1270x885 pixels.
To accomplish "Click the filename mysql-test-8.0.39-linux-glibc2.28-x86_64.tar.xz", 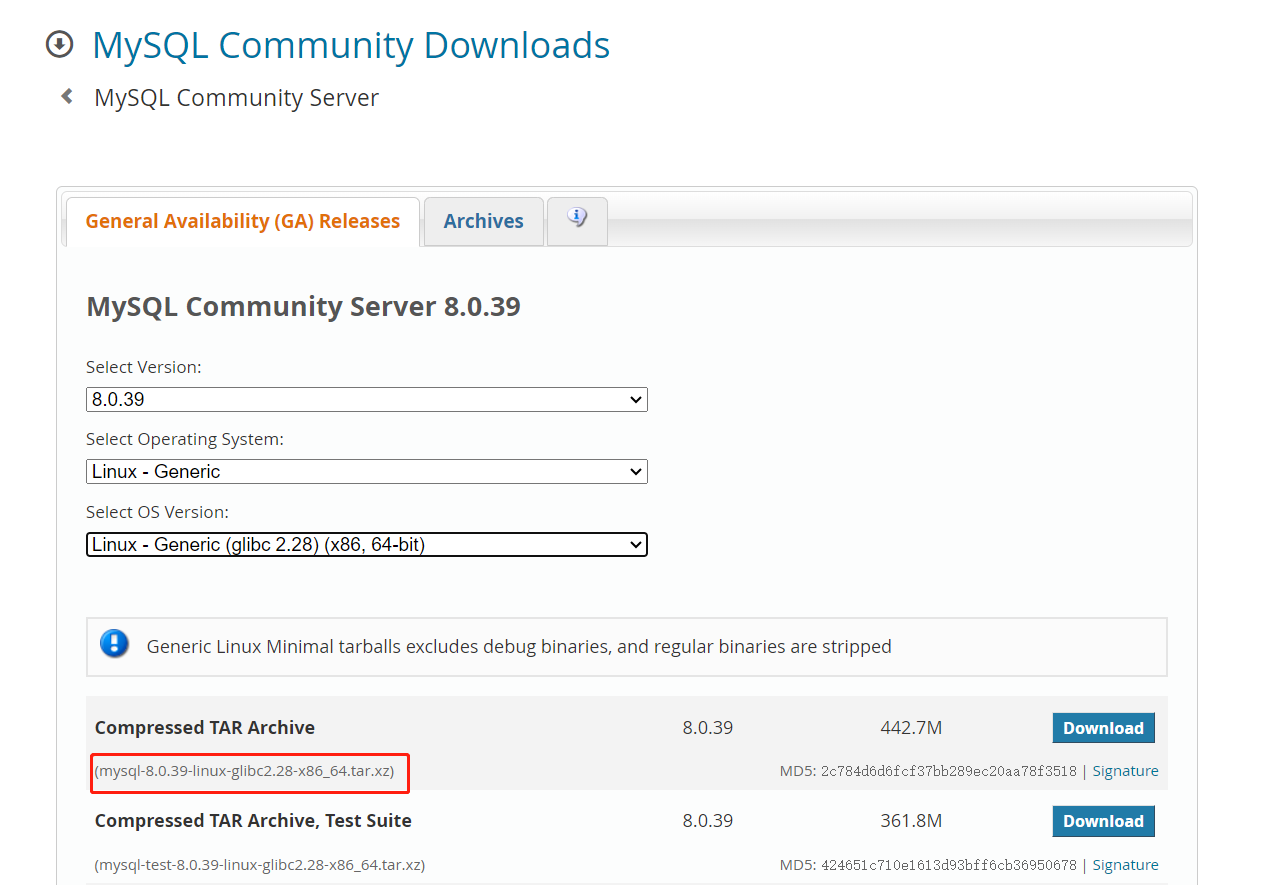I will coord(260,865).
